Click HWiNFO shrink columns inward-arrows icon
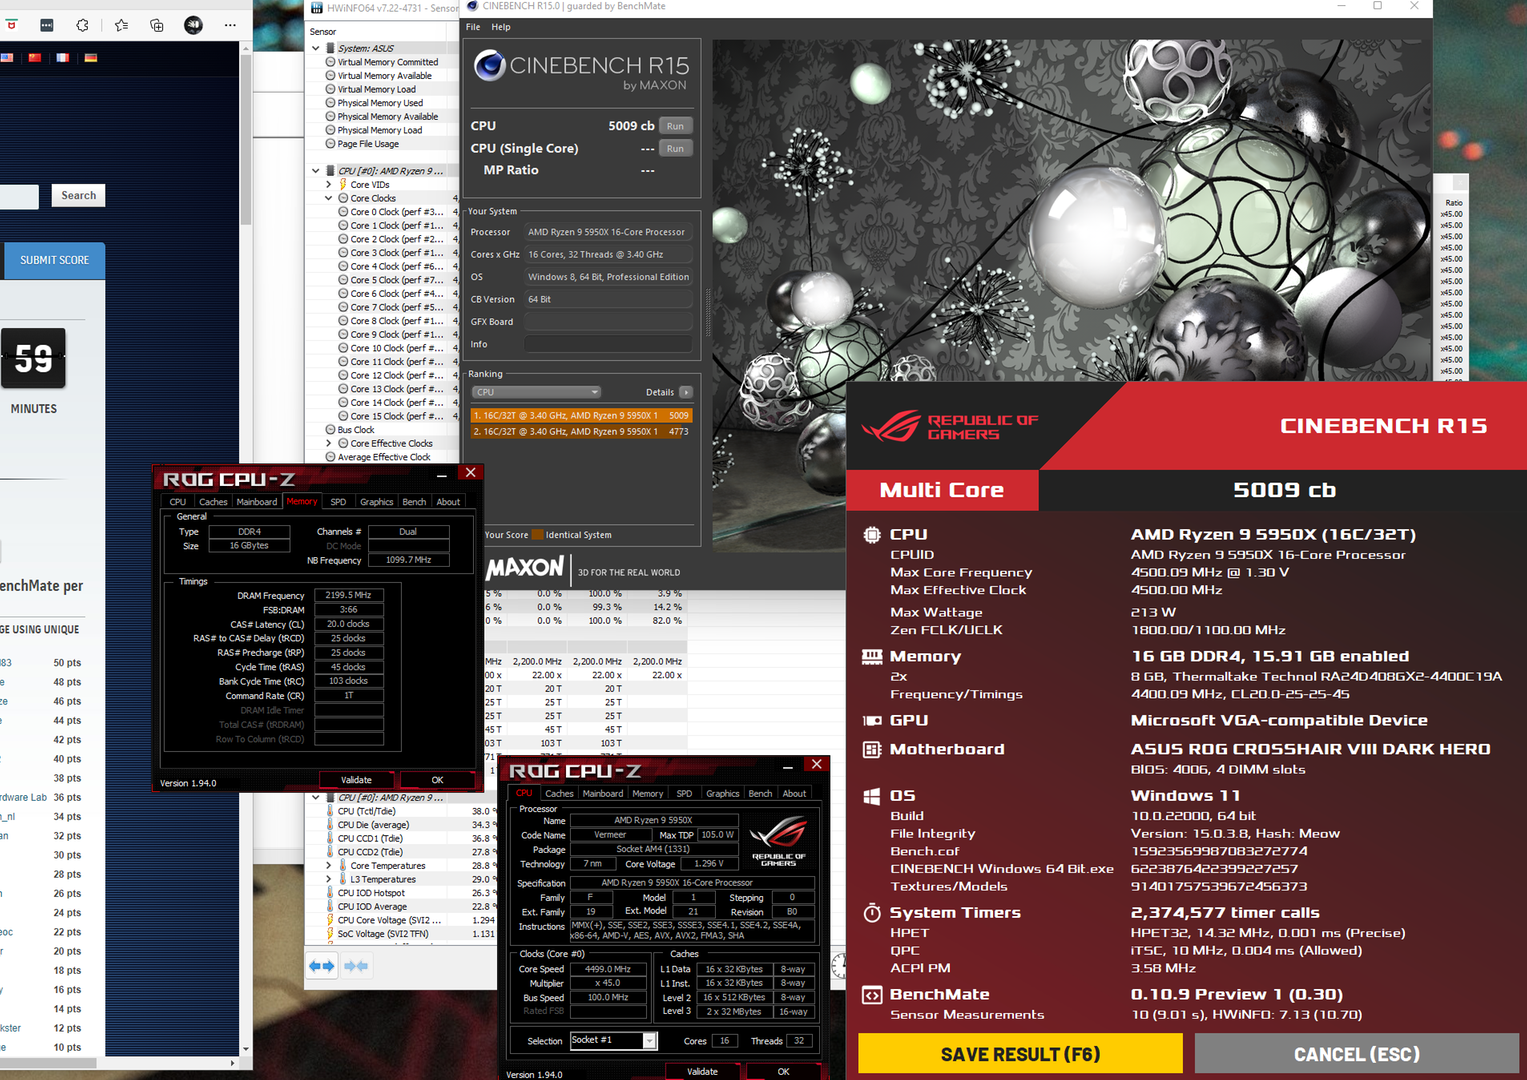This screenshot has height=1080, width=1527. pos(356,966)
